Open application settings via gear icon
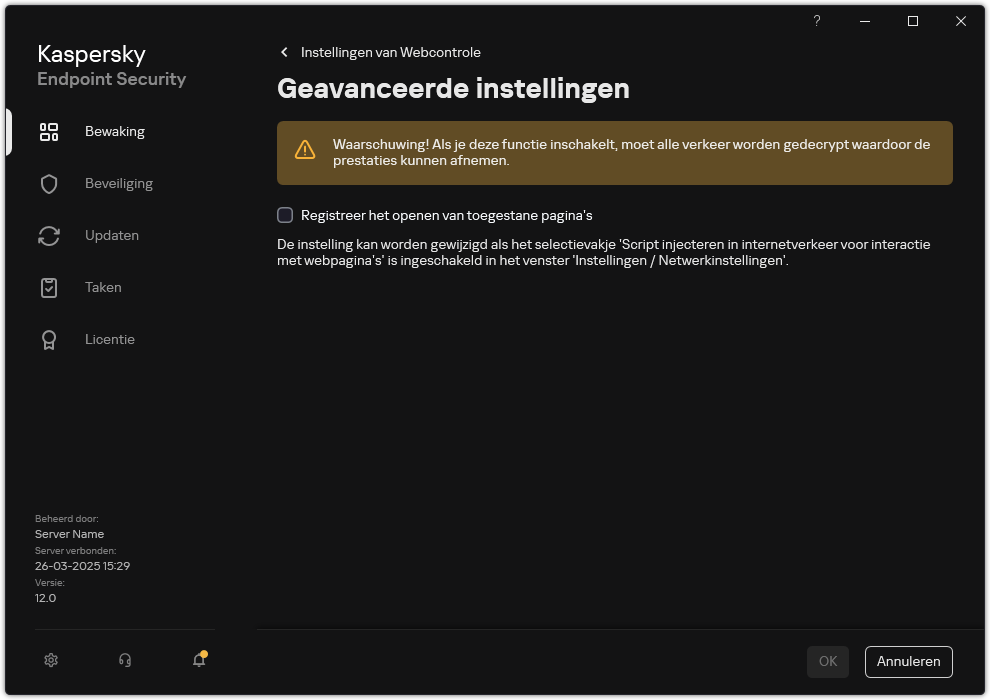This screenshot has height=700, width=990. [x=50, y=660]
